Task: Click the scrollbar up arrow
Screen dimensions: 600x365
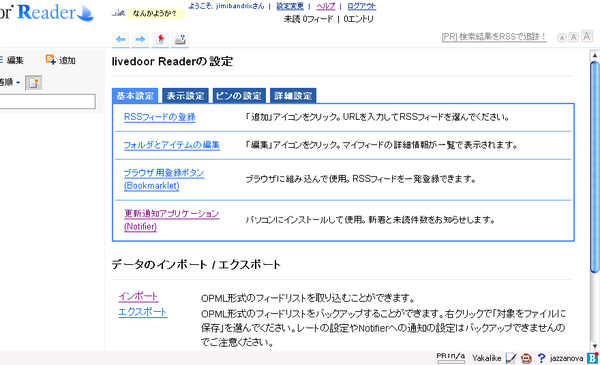Action: tap(595, 55)
